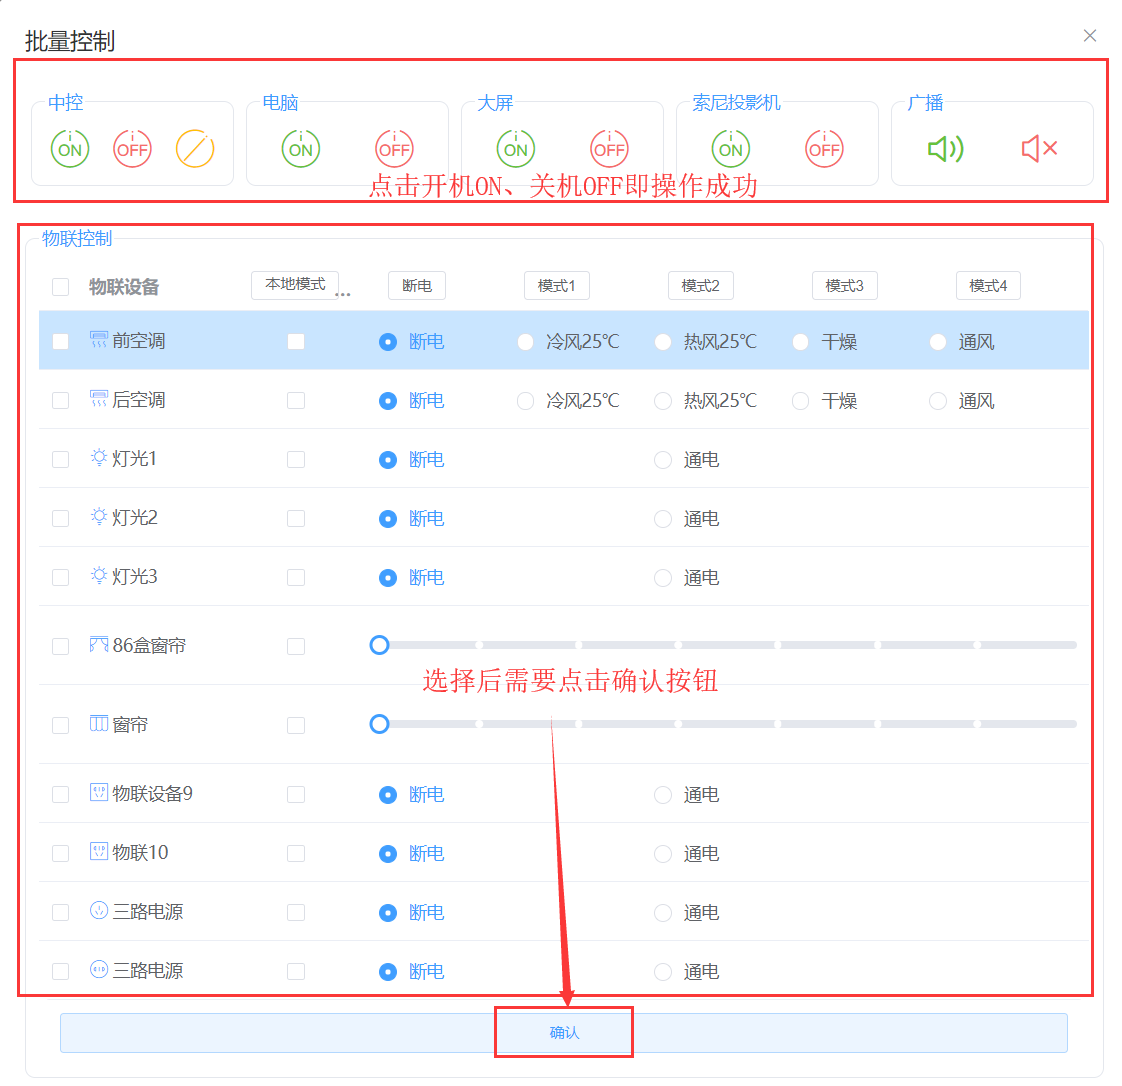The height and width of the screenshot is (1086, 1122).
Task: Toggle the 物联设备 select-all checkbox
Action: pos(61,287)
